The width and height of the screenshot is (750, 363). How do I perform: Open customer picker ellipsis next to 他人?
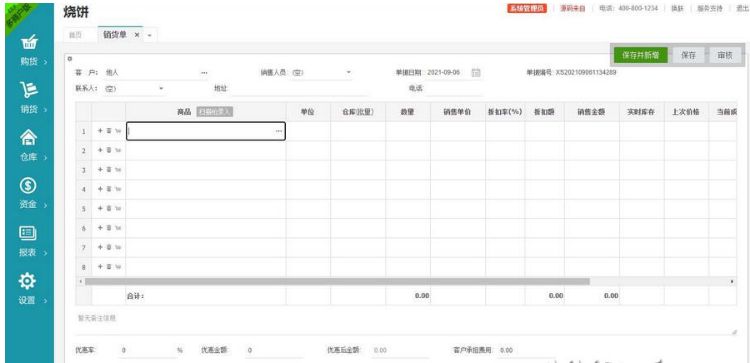tap(204, 73)
